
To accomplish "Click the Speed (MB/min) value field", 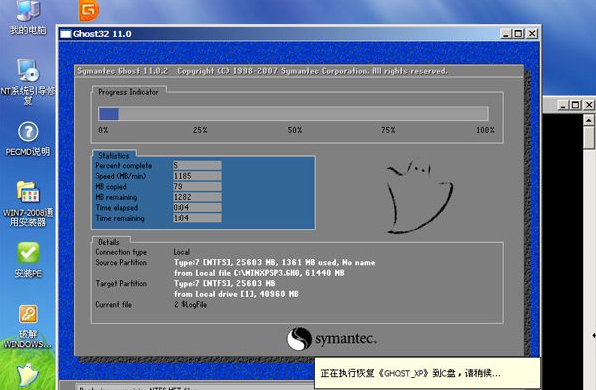I will pyautogui.click(x=197, y=176).
